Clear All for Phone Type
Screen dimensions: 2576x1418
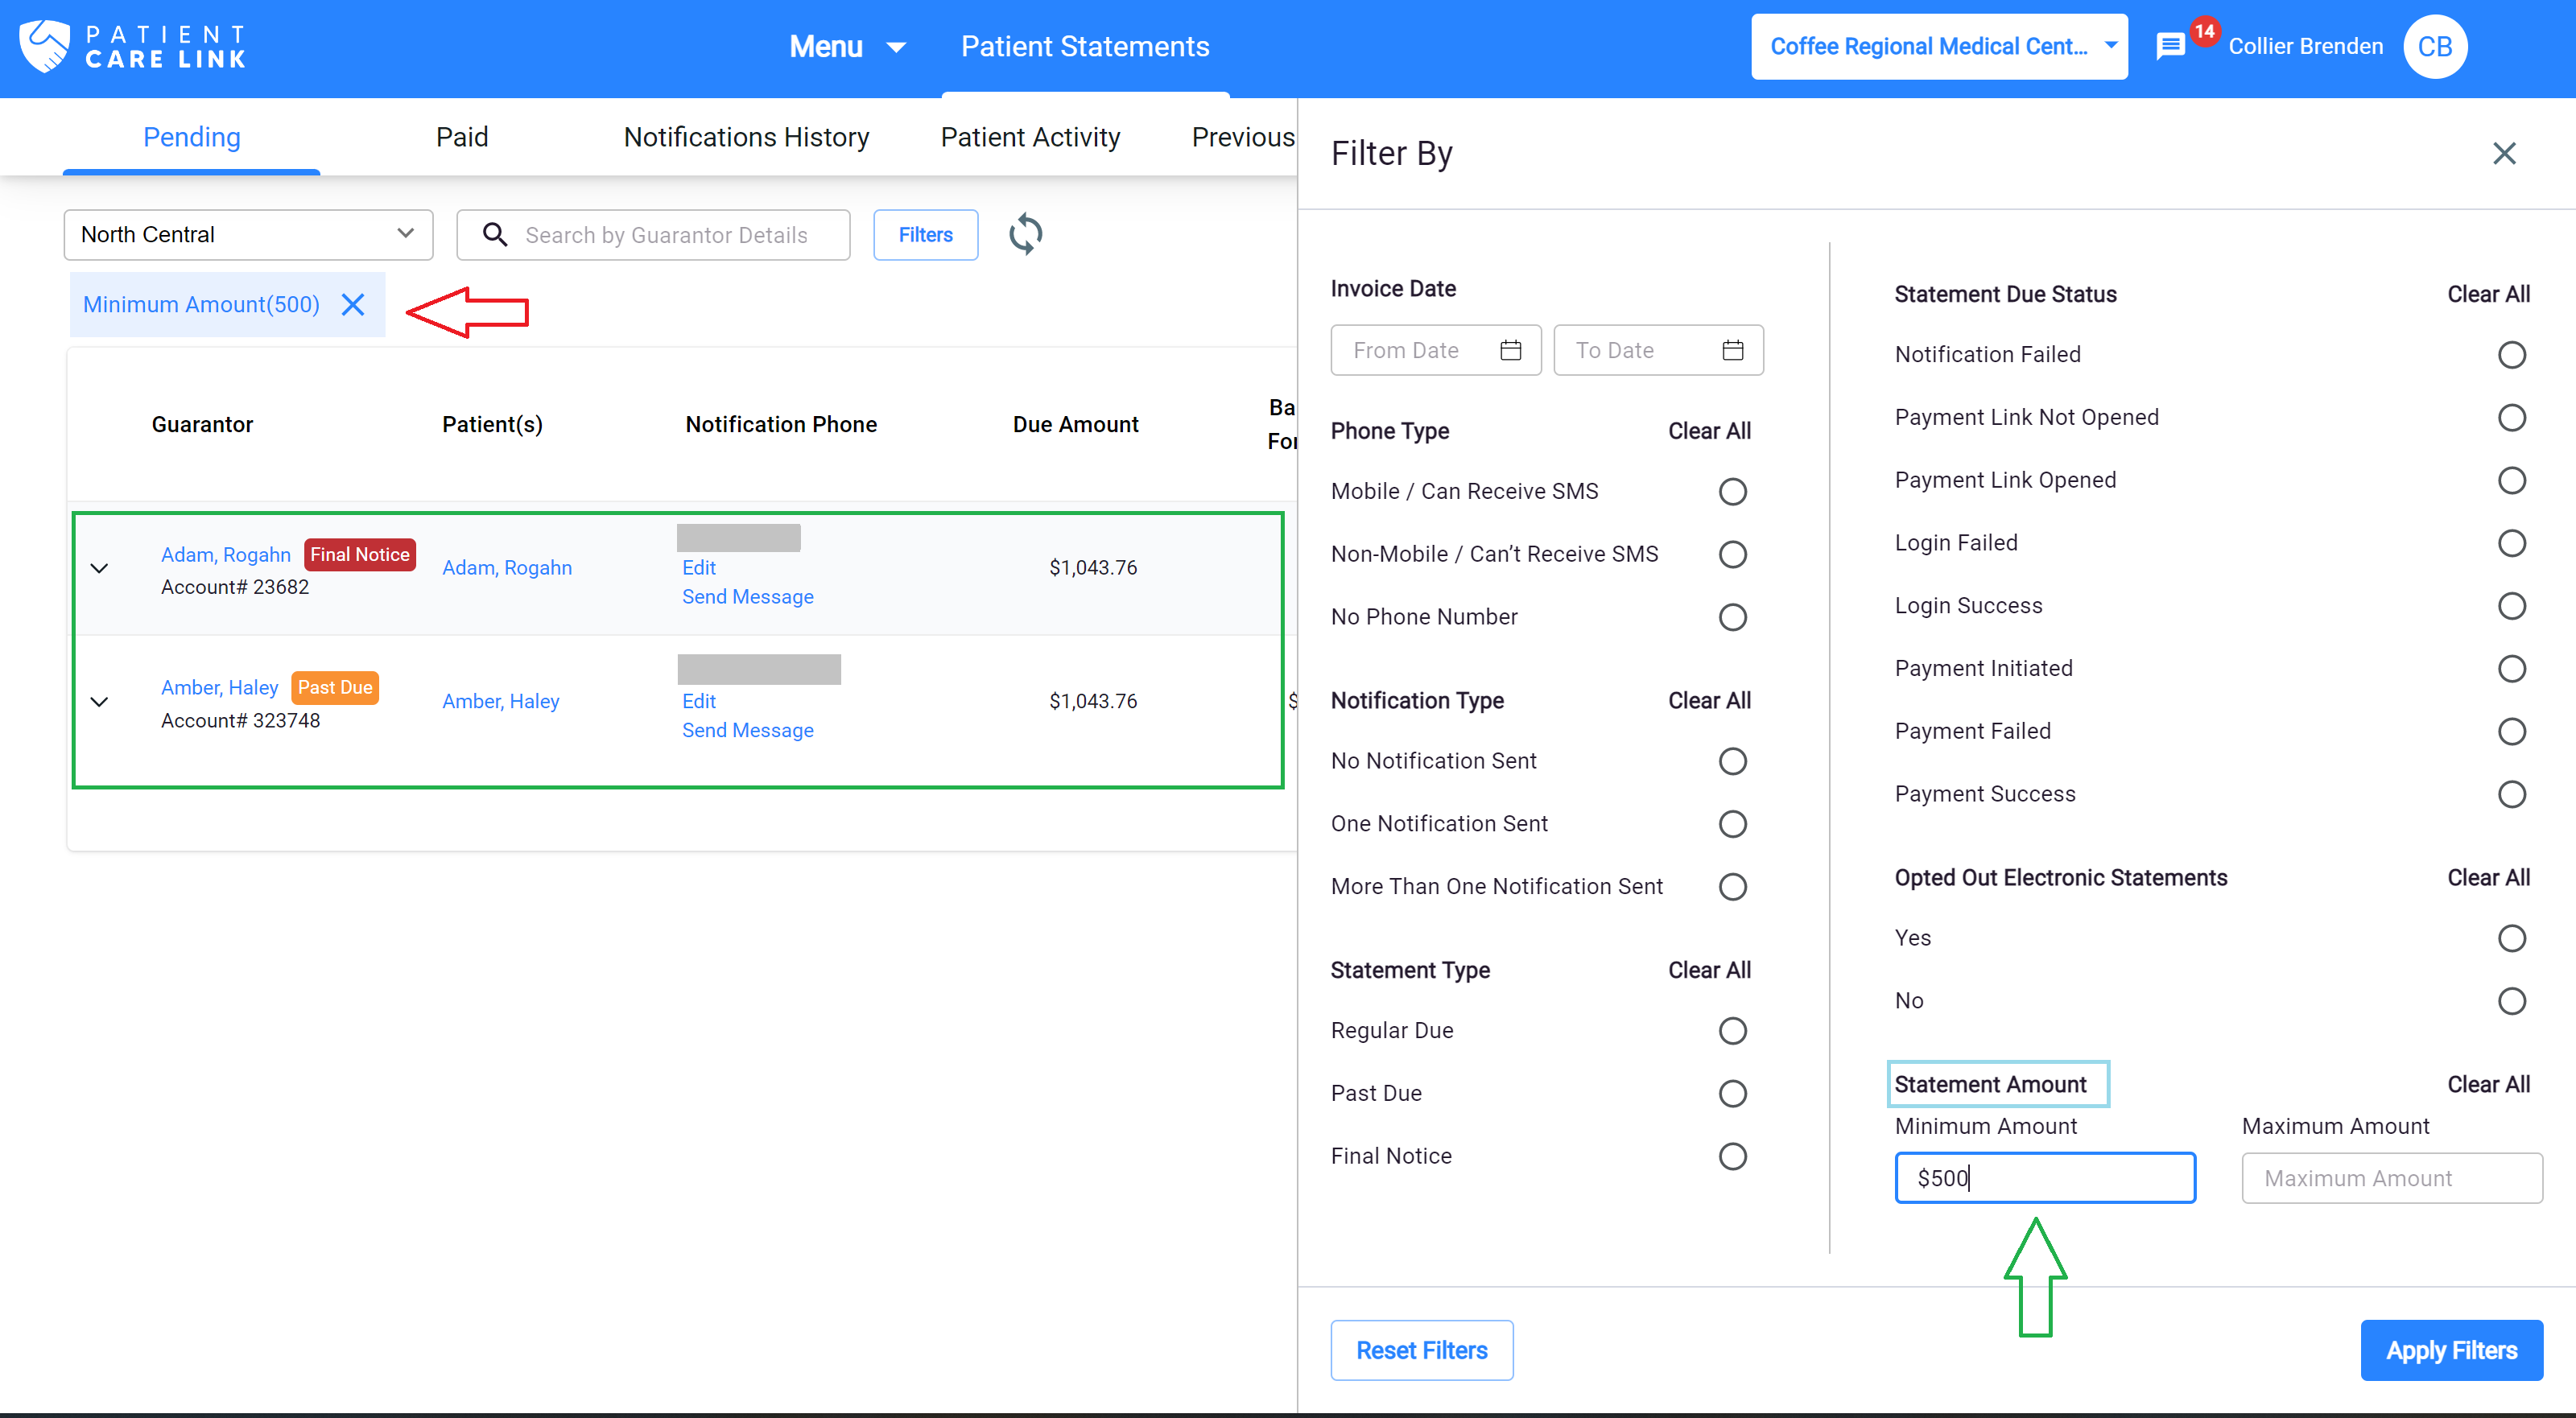[1708, 431]
